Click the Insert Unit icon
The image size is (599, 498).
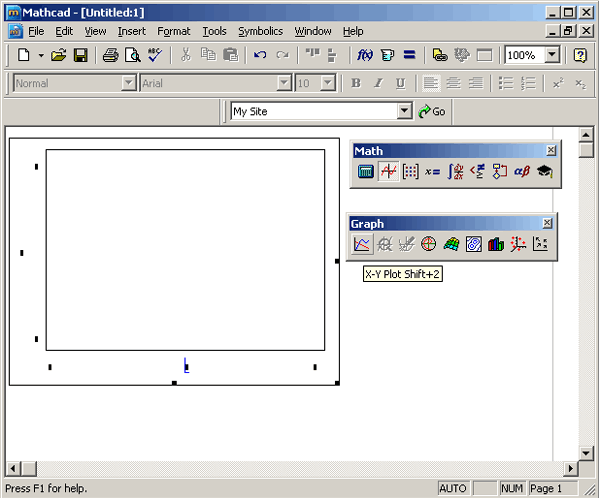click(387, 55)
